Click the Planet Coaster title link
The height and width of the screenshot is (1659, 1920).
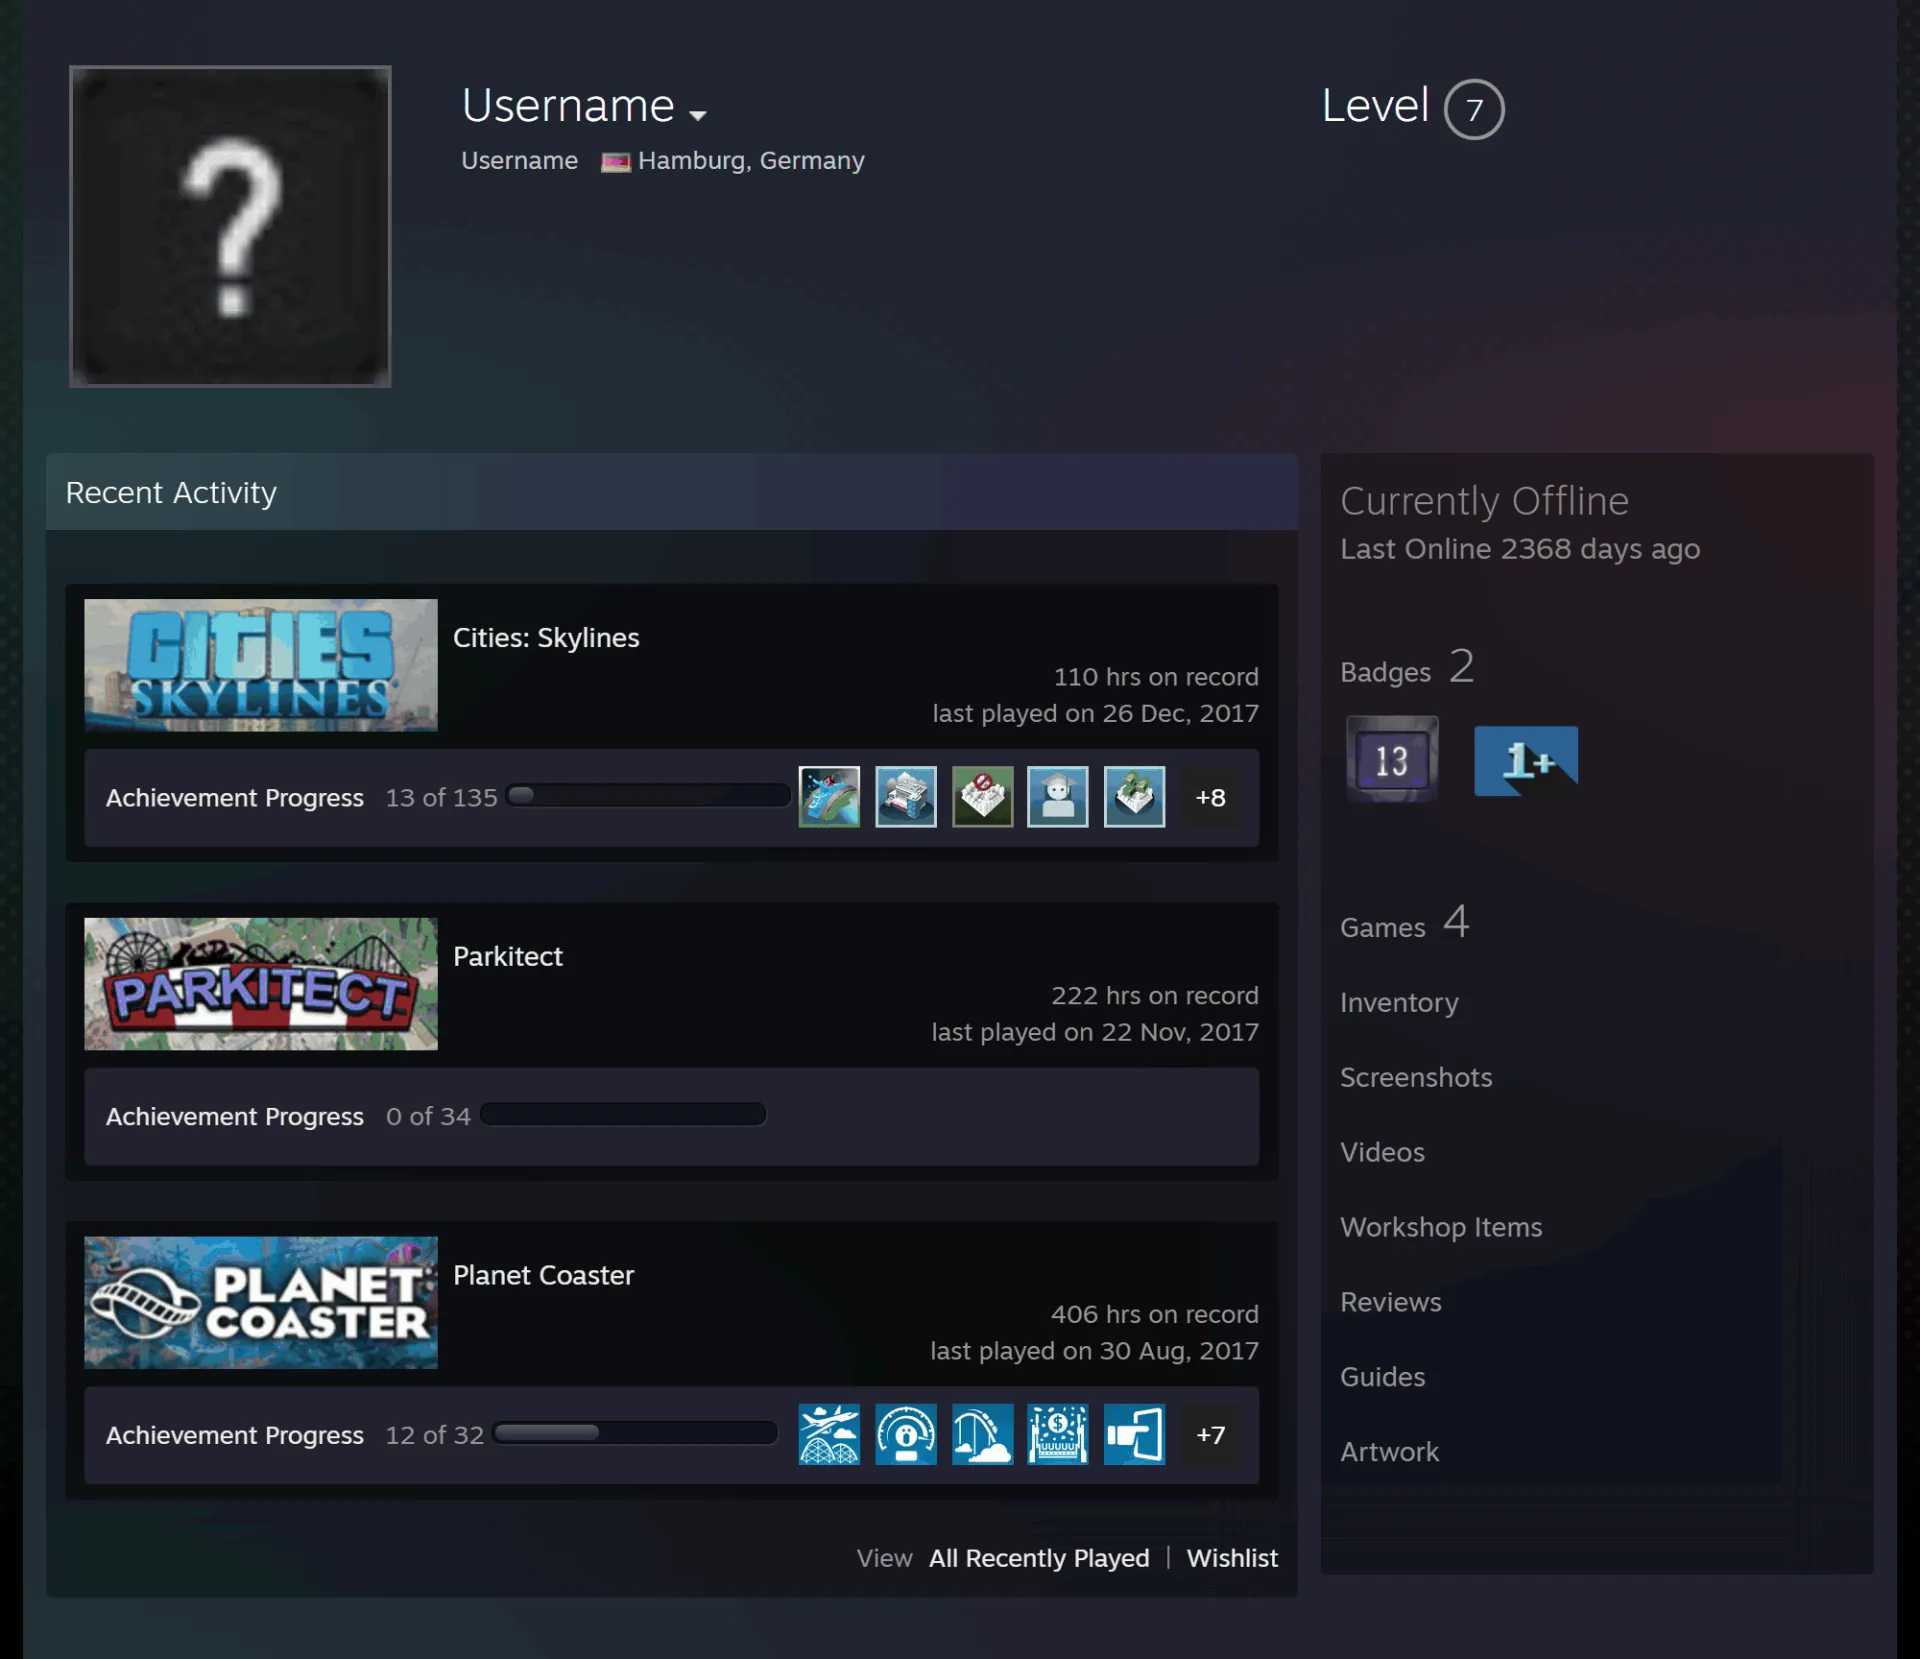point(543,1276)
